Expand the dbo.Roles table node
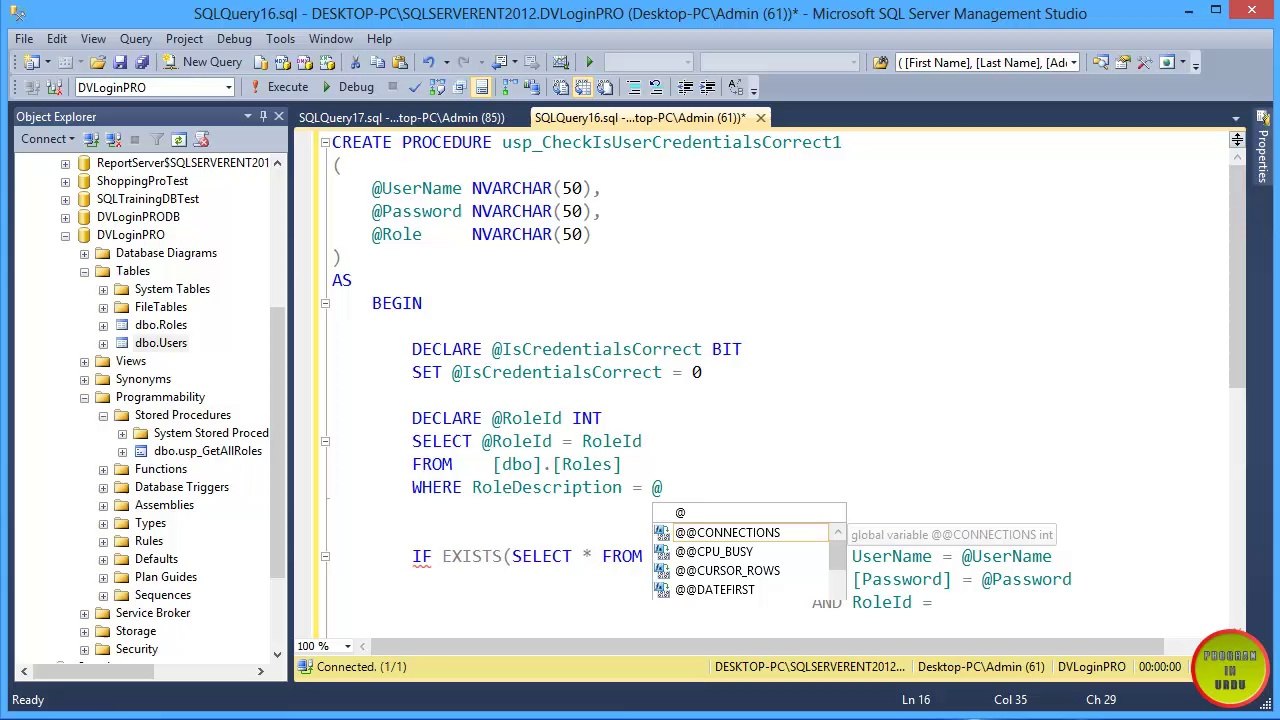 104,325
